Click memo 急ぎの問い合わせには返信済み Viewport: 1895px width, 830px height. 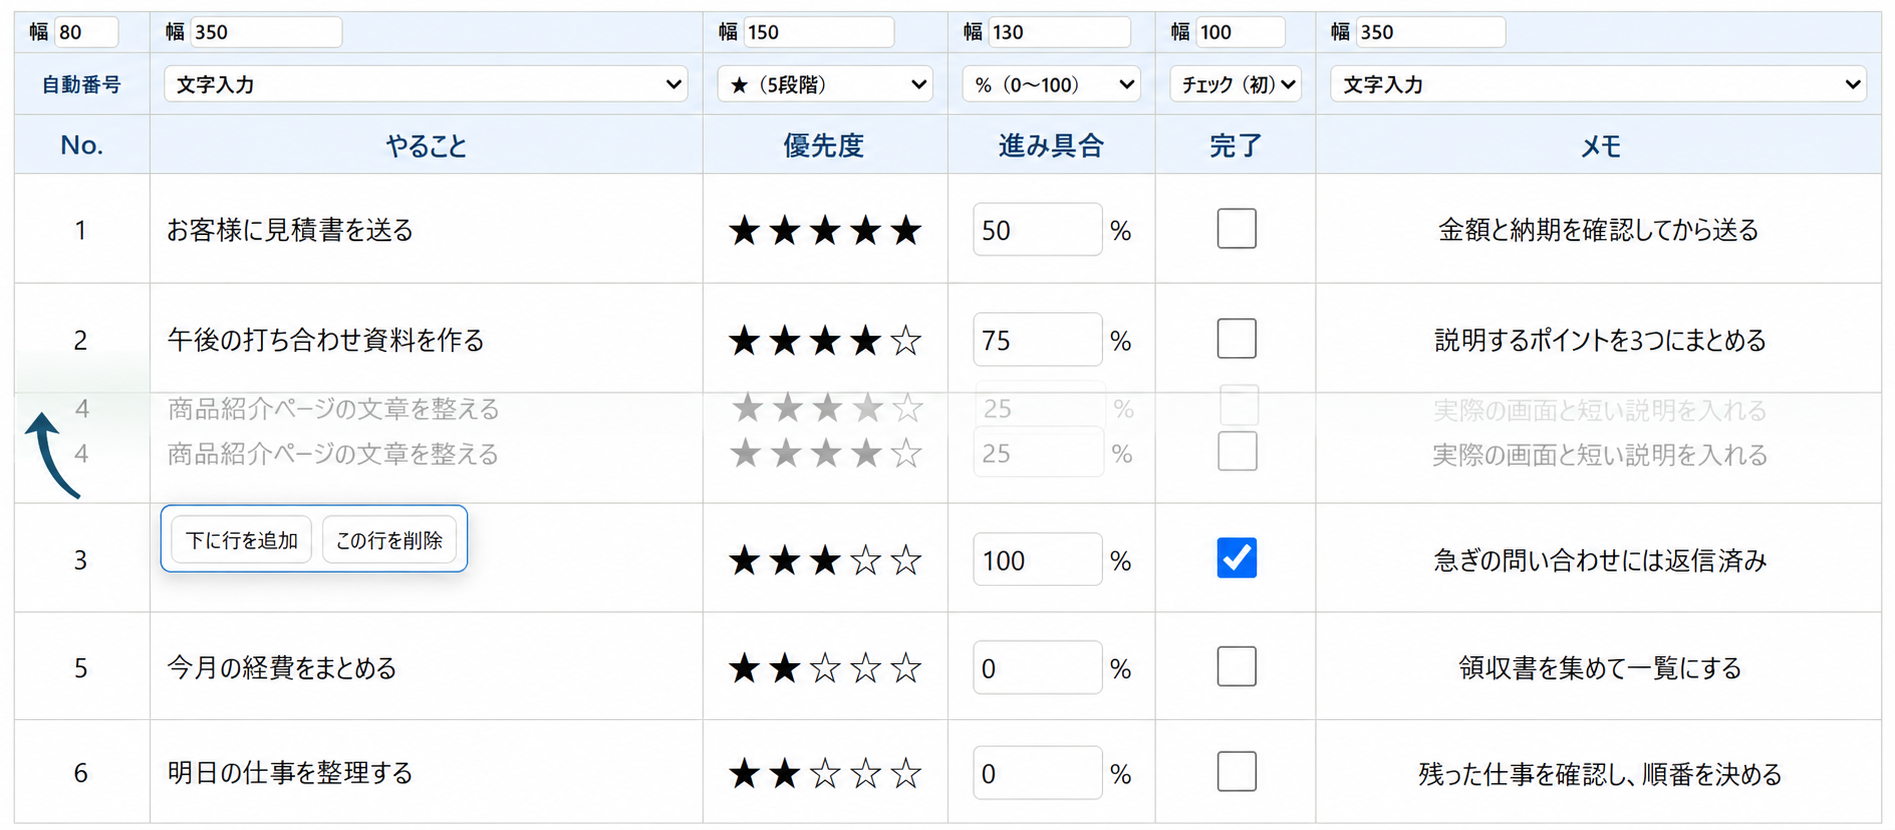(x=1600, y=560)
